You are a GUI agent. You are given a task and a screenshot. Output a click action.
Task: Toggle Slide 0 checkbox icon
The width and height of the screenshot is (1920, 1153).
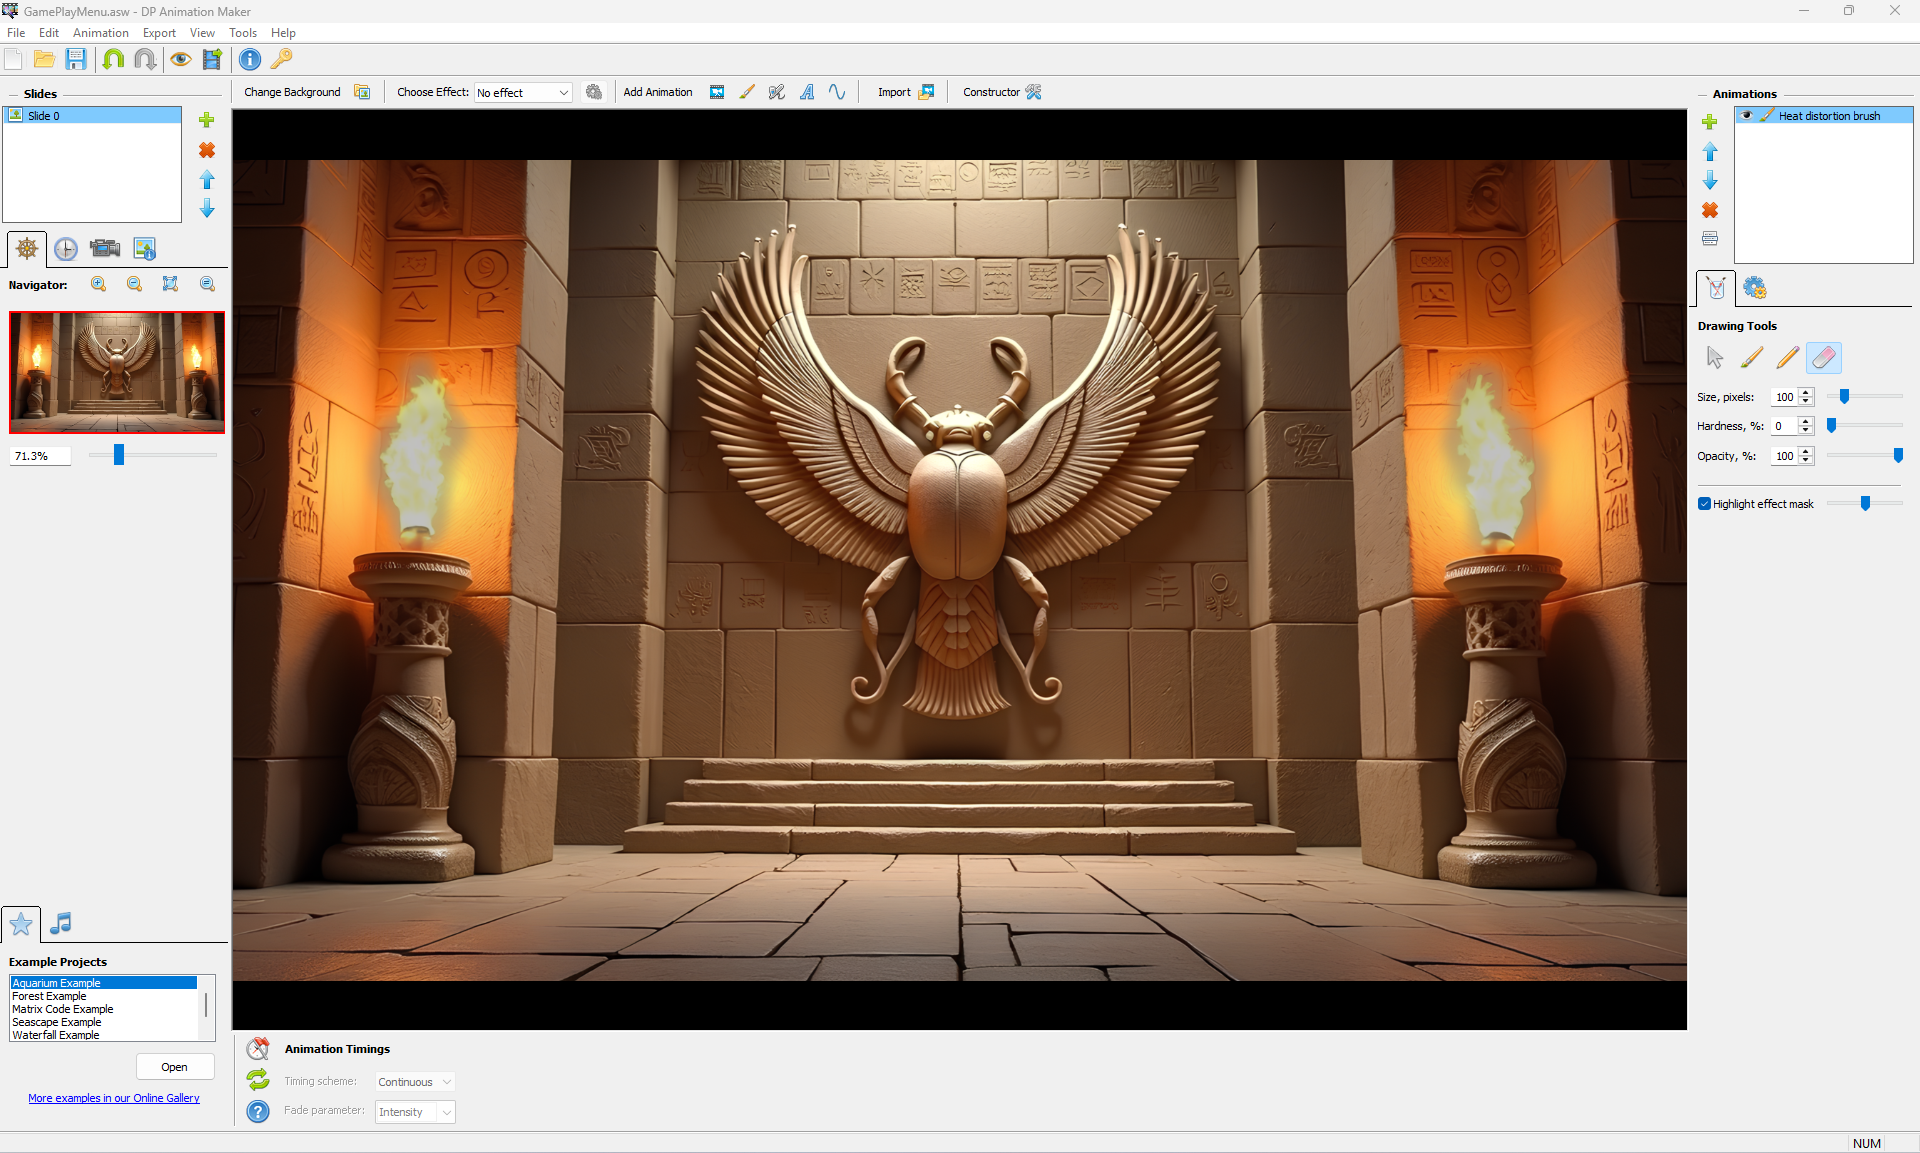point(16,116)
